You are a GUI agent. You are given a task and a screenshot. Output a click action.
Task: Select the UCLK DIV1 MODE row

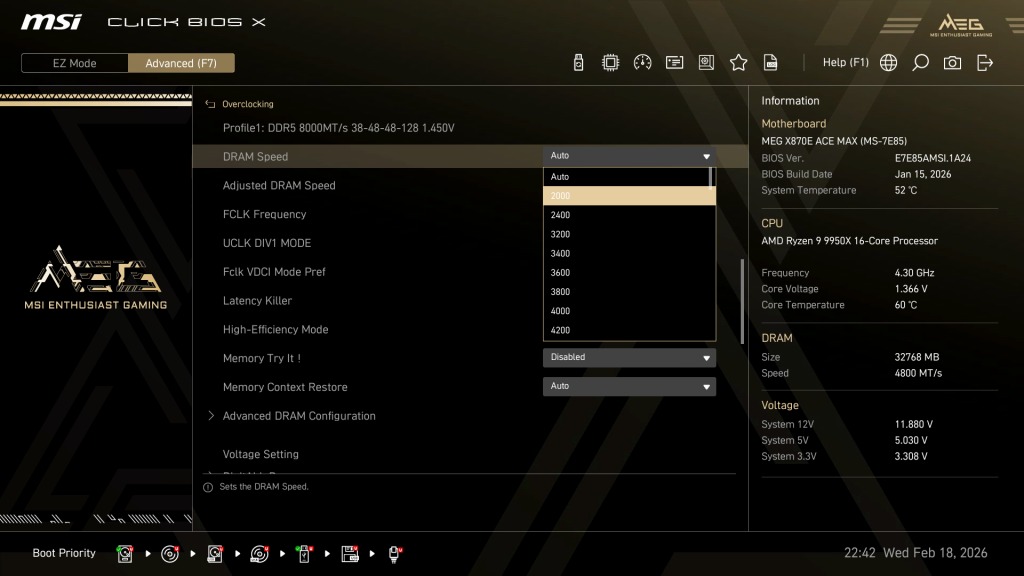pos(266,243)
